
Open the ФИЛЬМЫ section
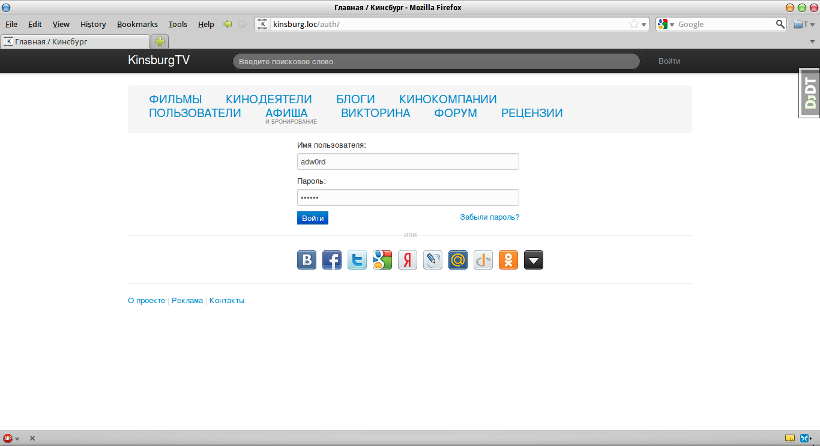[x=175, y=99]
